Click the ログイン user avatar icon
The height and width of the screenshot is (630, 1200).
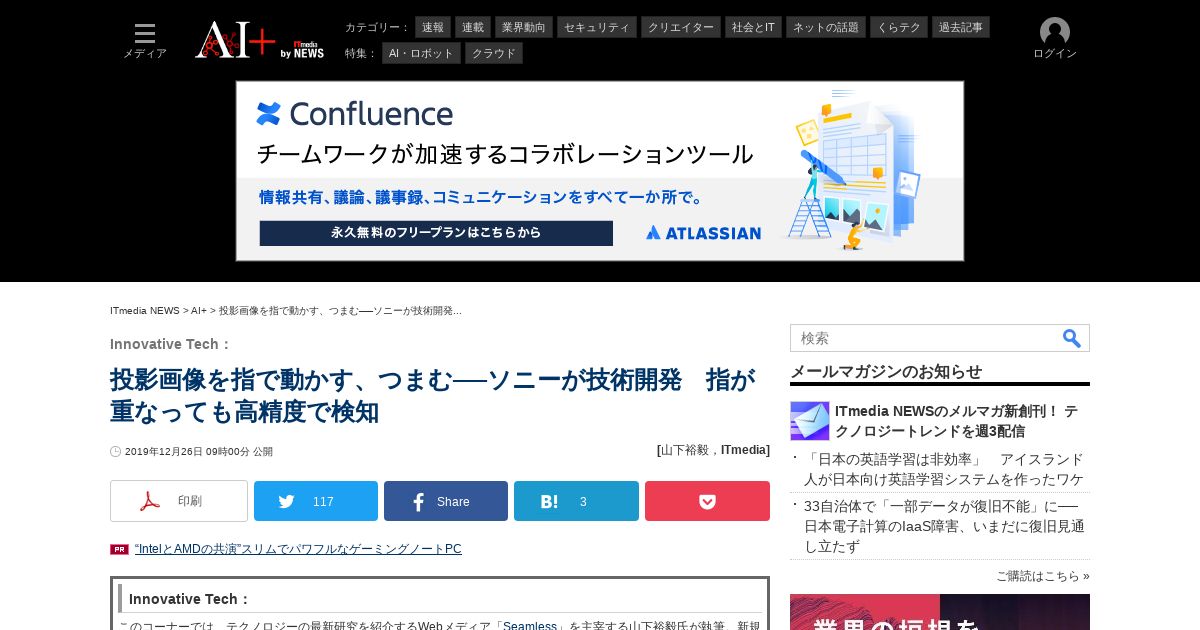tap(1055, 32)
